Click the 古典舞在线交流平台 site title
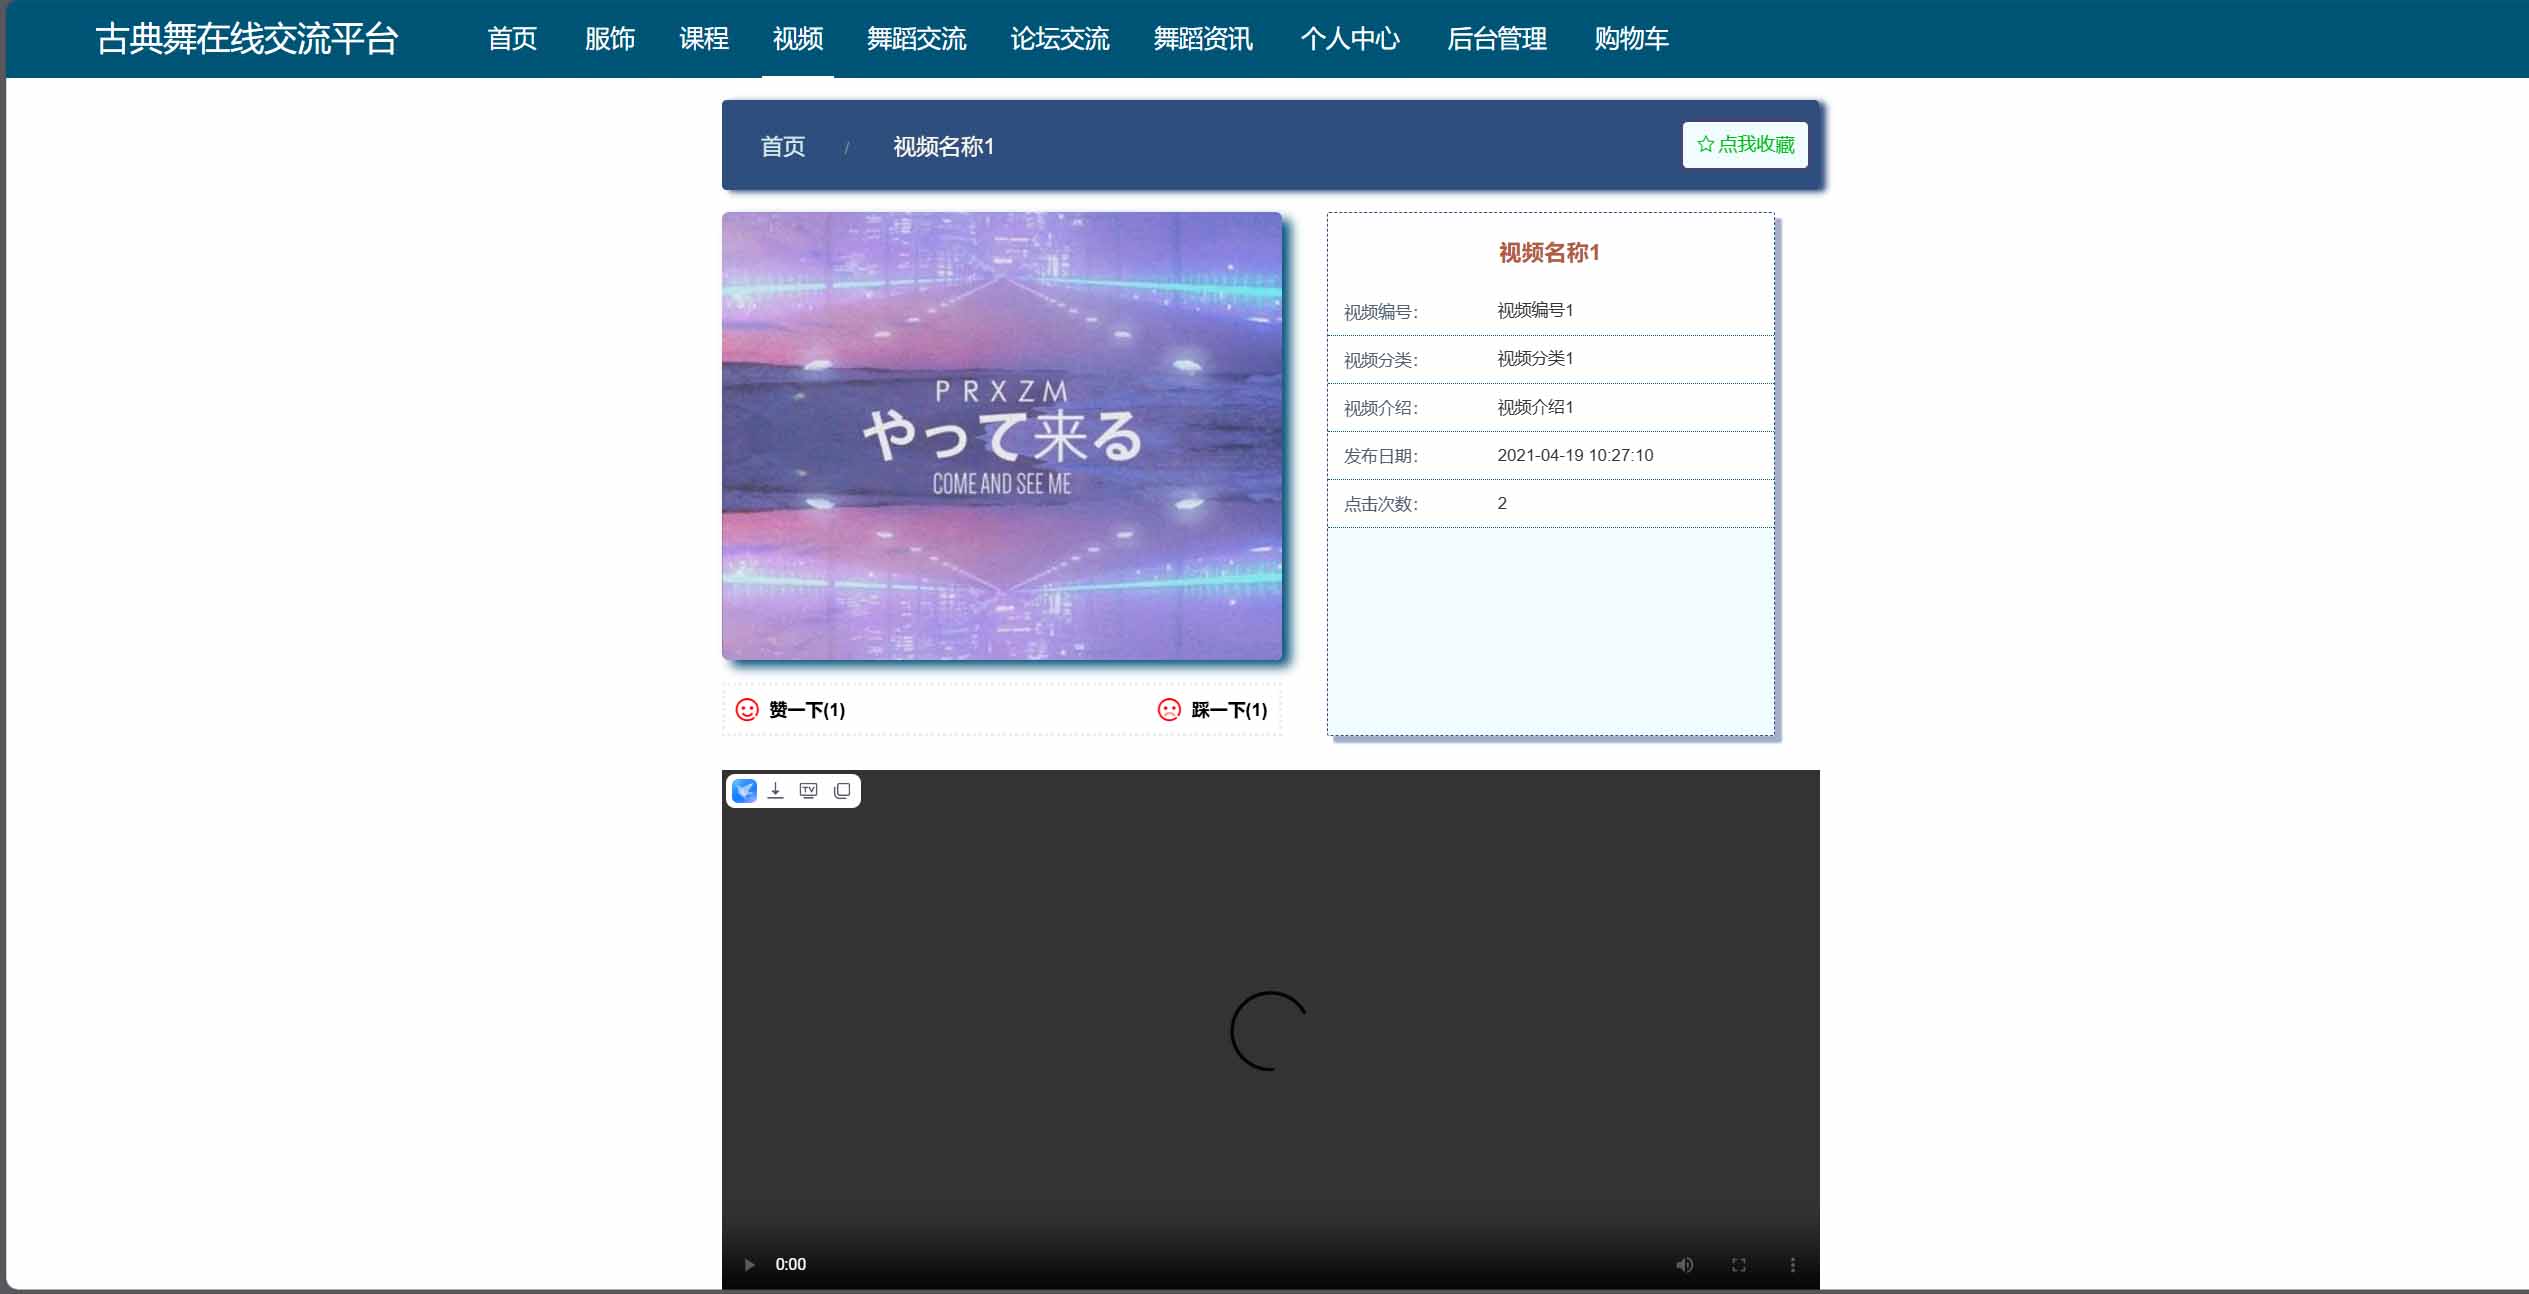 247,39
